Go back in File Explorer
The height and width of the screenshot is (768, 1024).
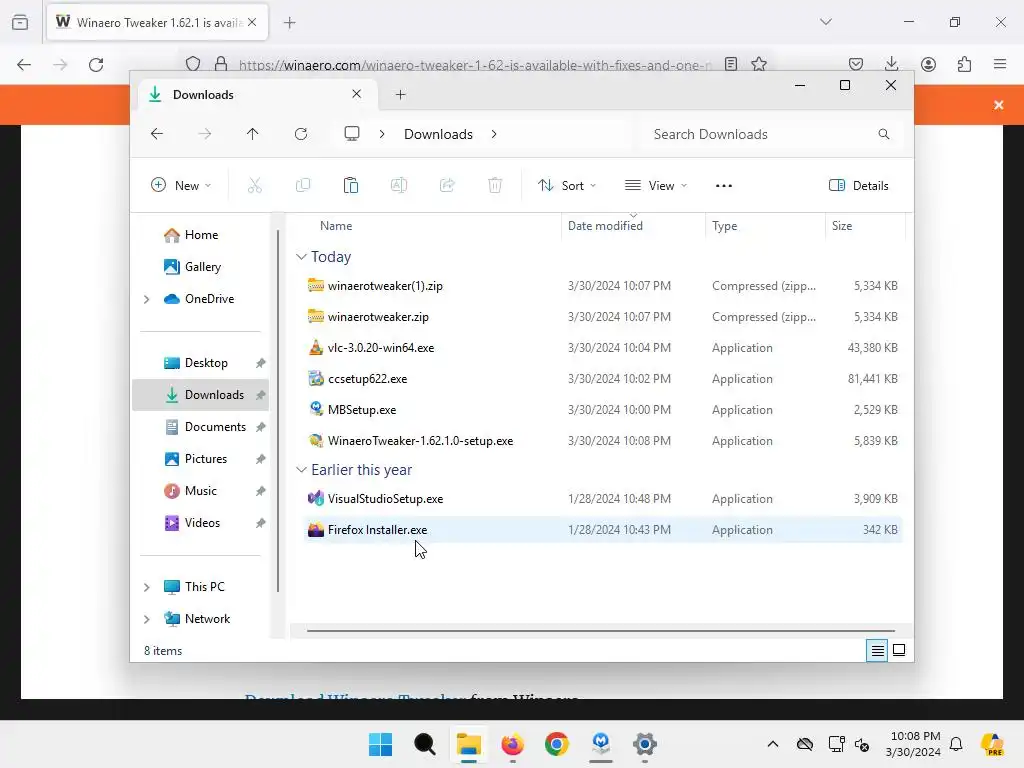coord(157,134)
